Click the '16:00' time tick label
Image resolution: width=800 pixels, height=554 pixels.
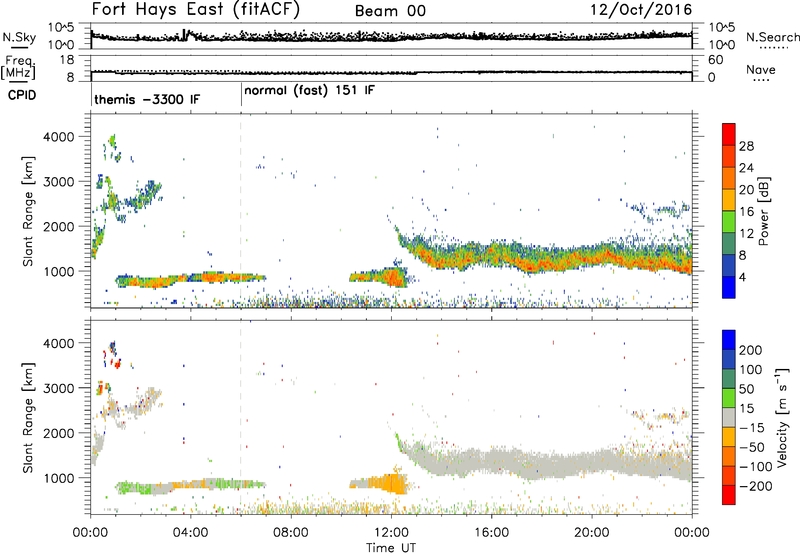pos(491,533)
